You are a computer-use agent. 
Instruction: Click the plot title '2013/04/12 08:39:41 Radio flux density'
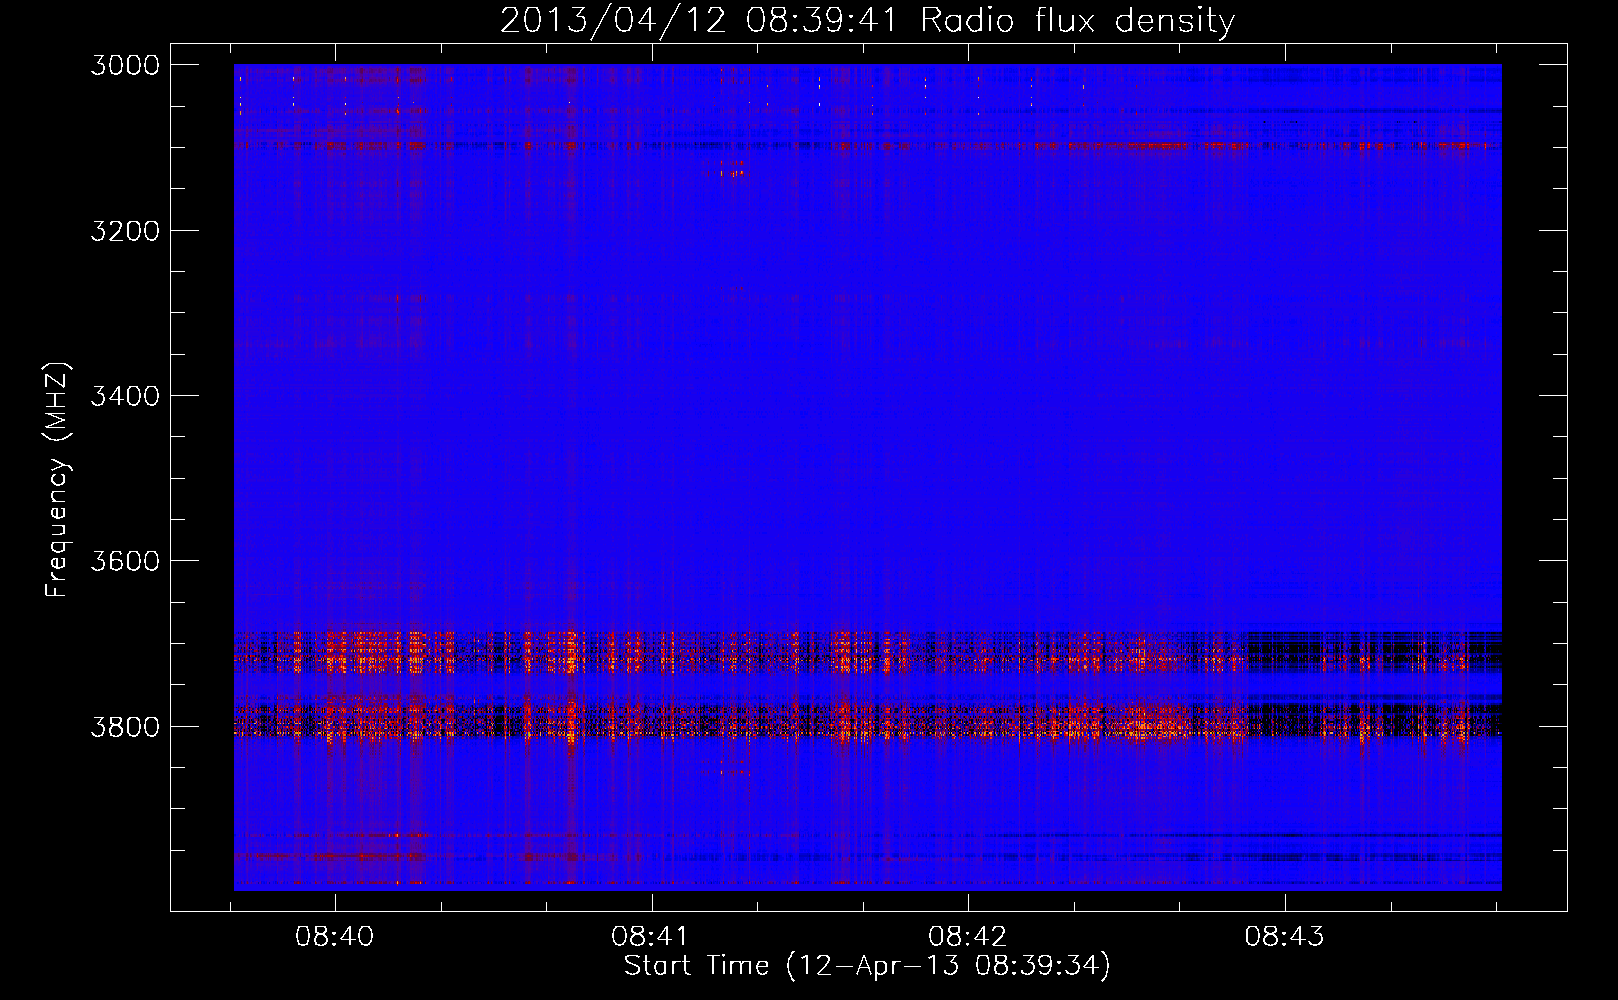867,20
